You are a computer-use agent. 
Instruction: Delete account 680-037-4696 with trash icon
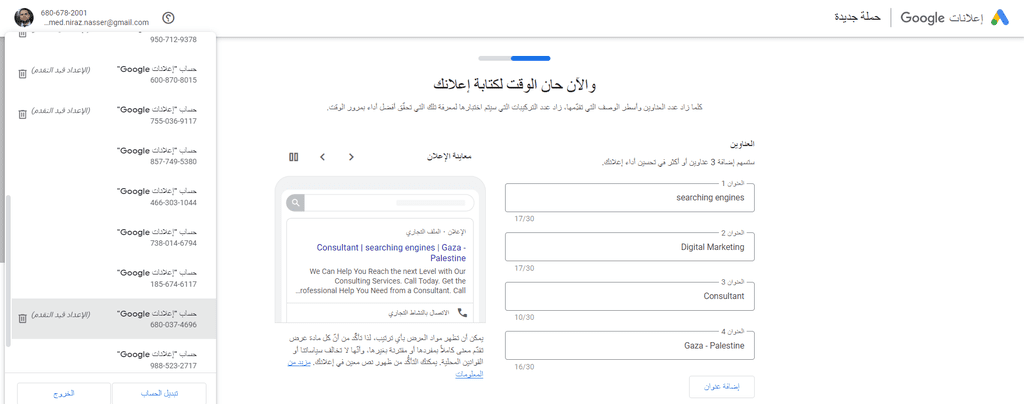22,319
